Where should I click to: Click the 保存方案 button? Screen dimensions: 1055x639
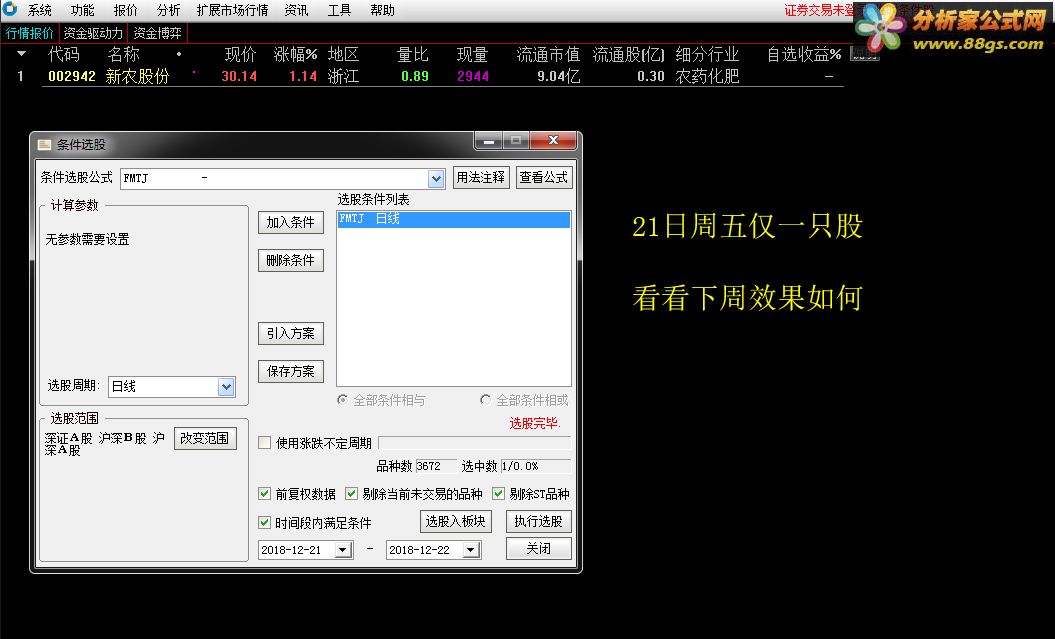[x=290, y=371]
